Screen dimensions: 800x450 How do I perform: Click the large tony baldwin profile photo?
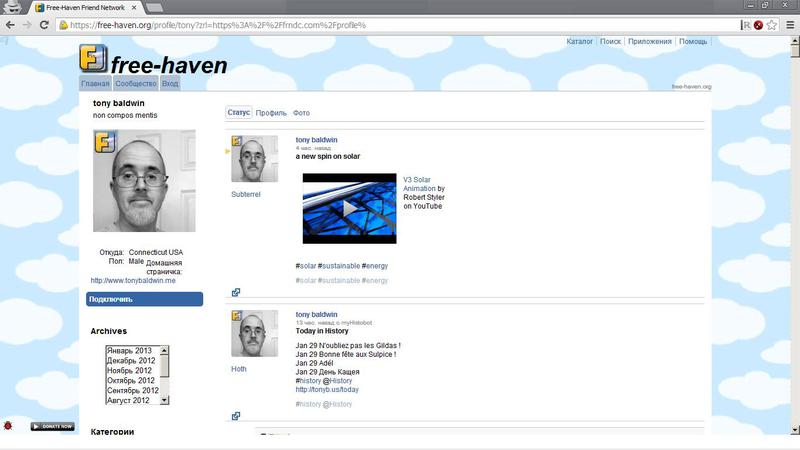pos(144,181)
